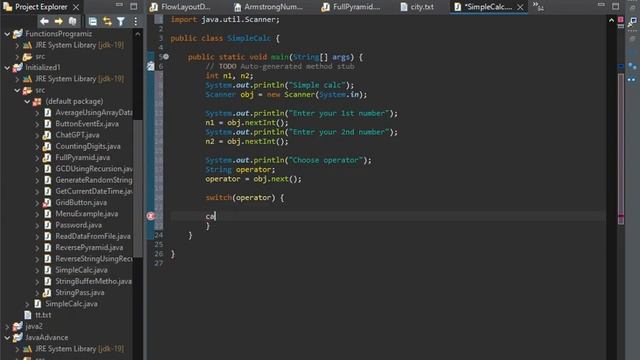The image size is (640, 360).
Task: Open SimpleCalc.java in default package
Action: 81,270
